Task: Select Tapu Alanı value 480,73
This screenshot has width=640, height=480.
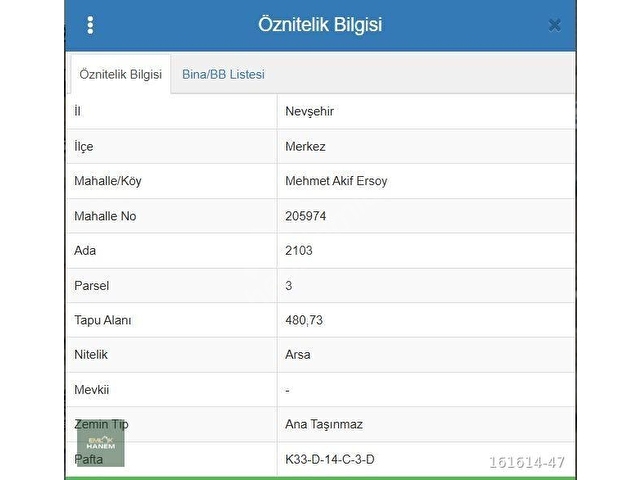Action: (304, 320)
